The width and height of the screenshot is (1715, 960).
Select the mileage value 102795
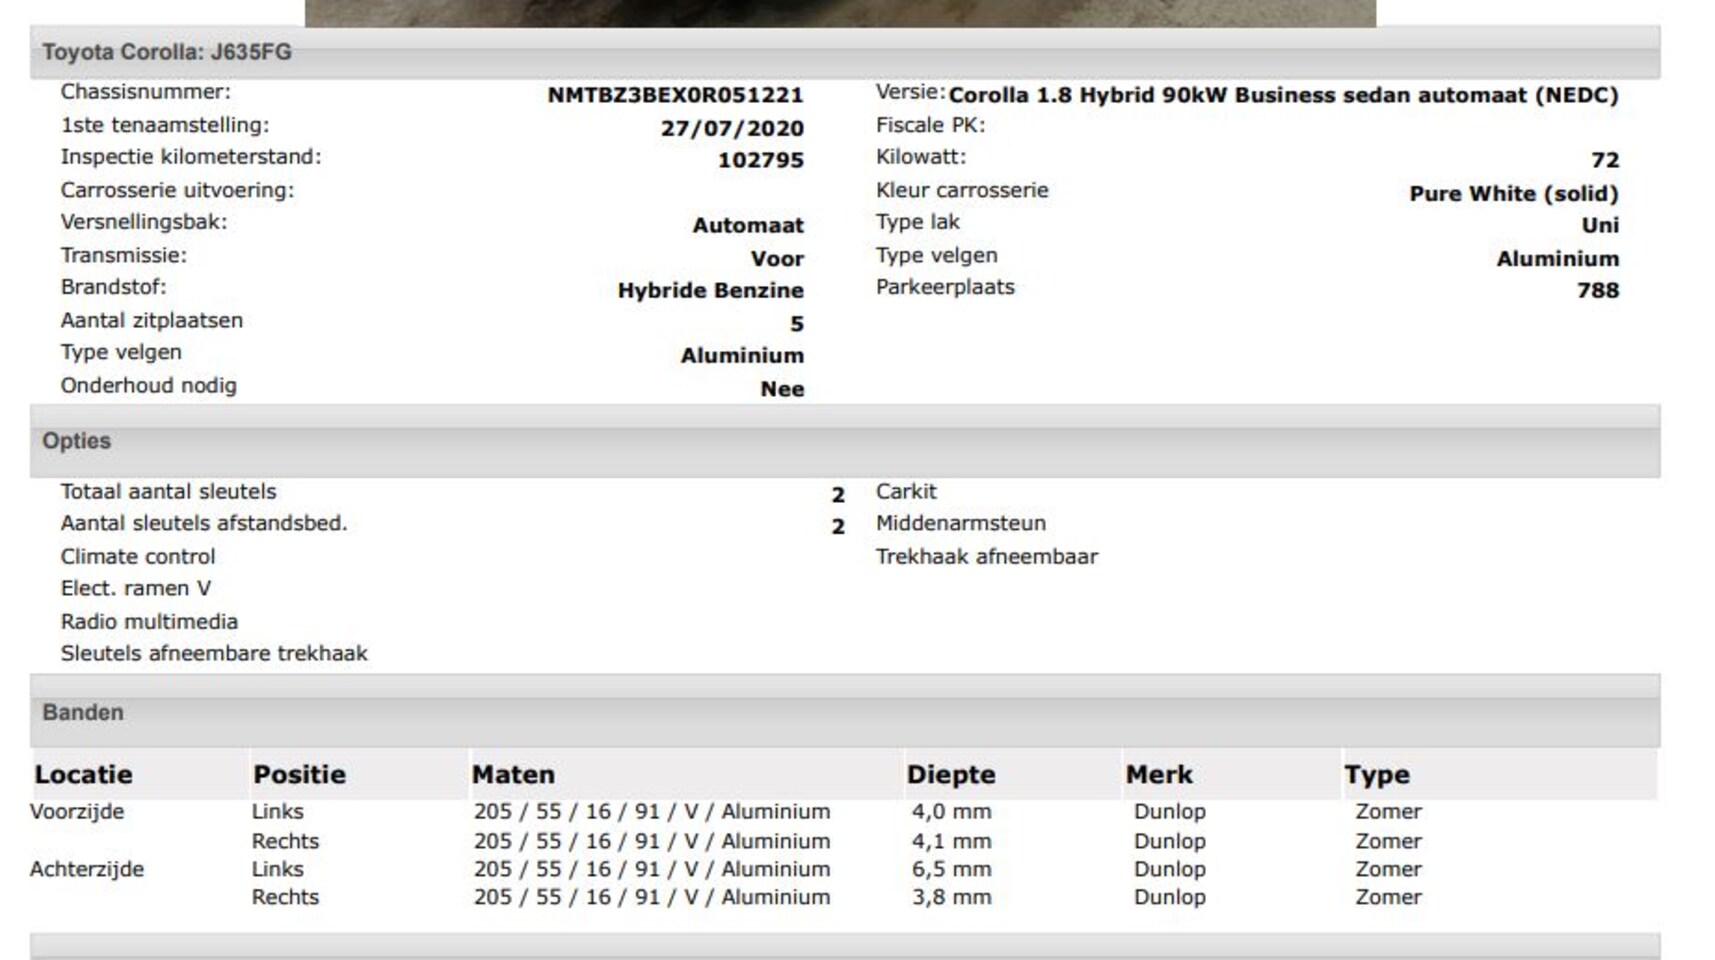760,160
